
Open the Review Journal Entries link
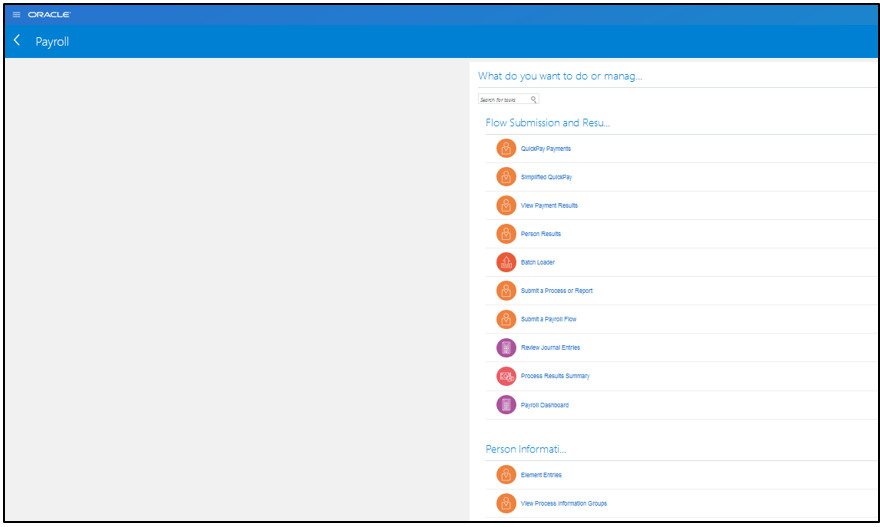coord(550,348)
